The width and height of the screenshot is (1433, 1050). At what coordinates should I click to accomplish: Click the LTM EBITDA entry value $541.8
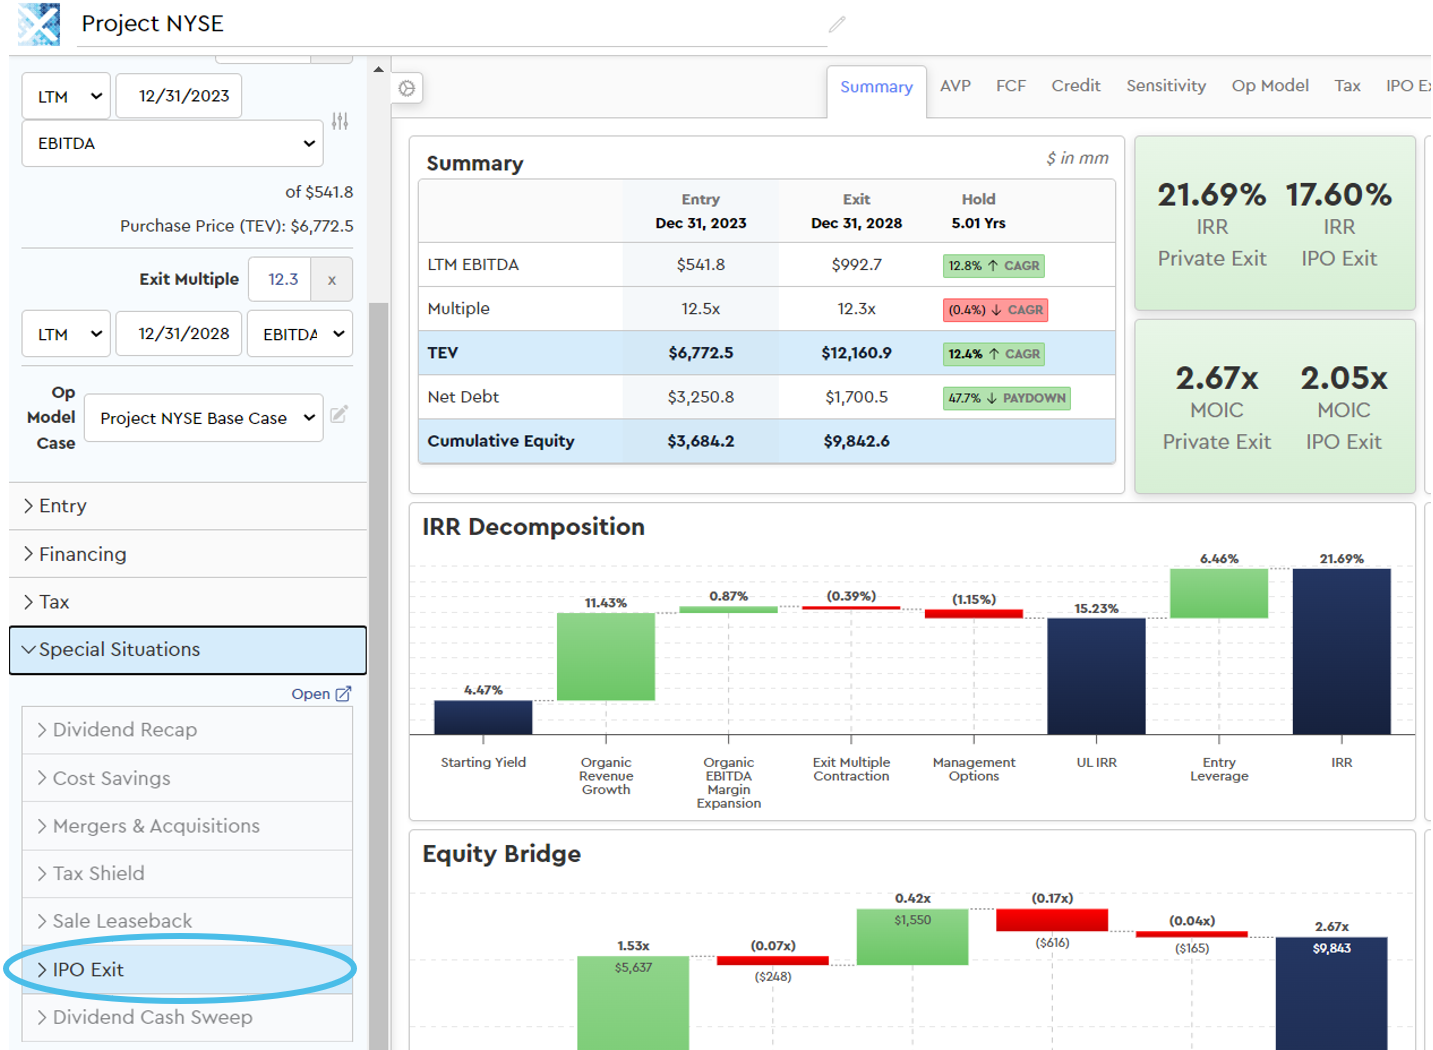point(701,265)
